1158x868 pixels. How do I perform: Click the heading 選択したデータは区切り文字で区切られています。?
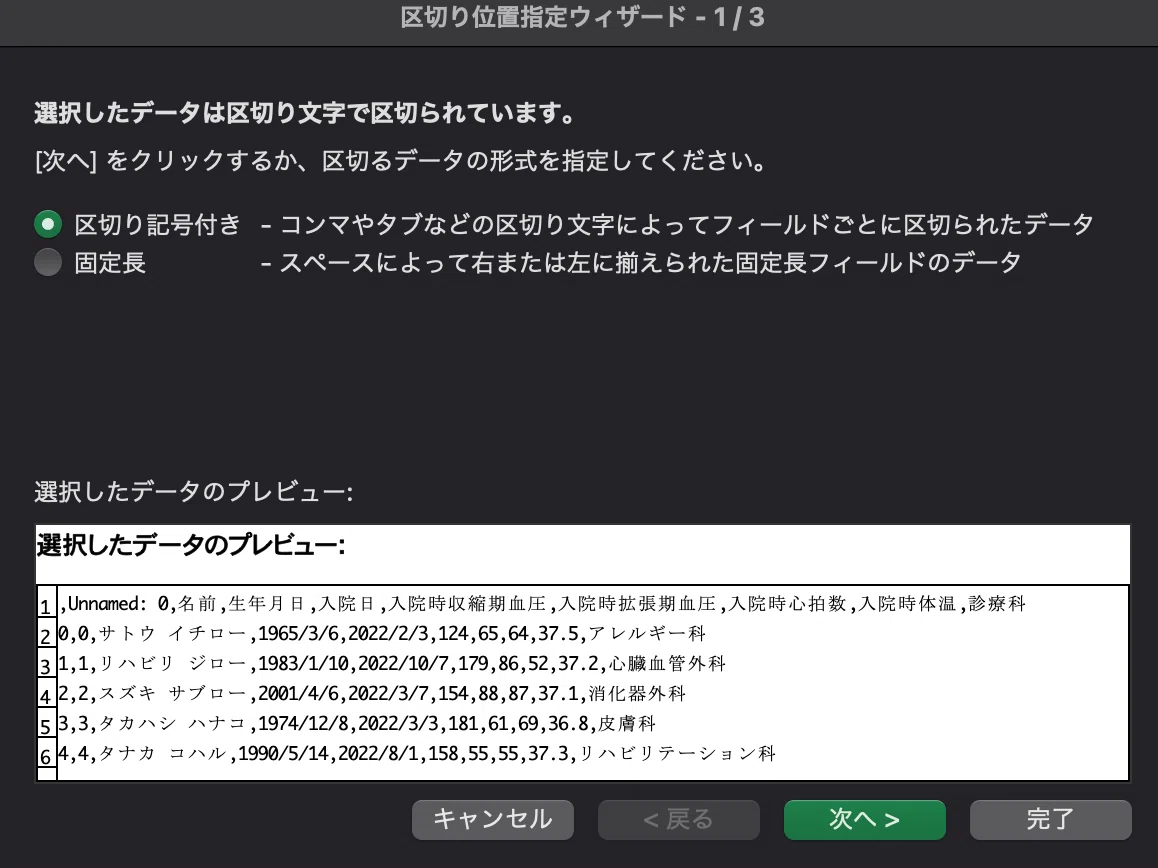point(305,113)
